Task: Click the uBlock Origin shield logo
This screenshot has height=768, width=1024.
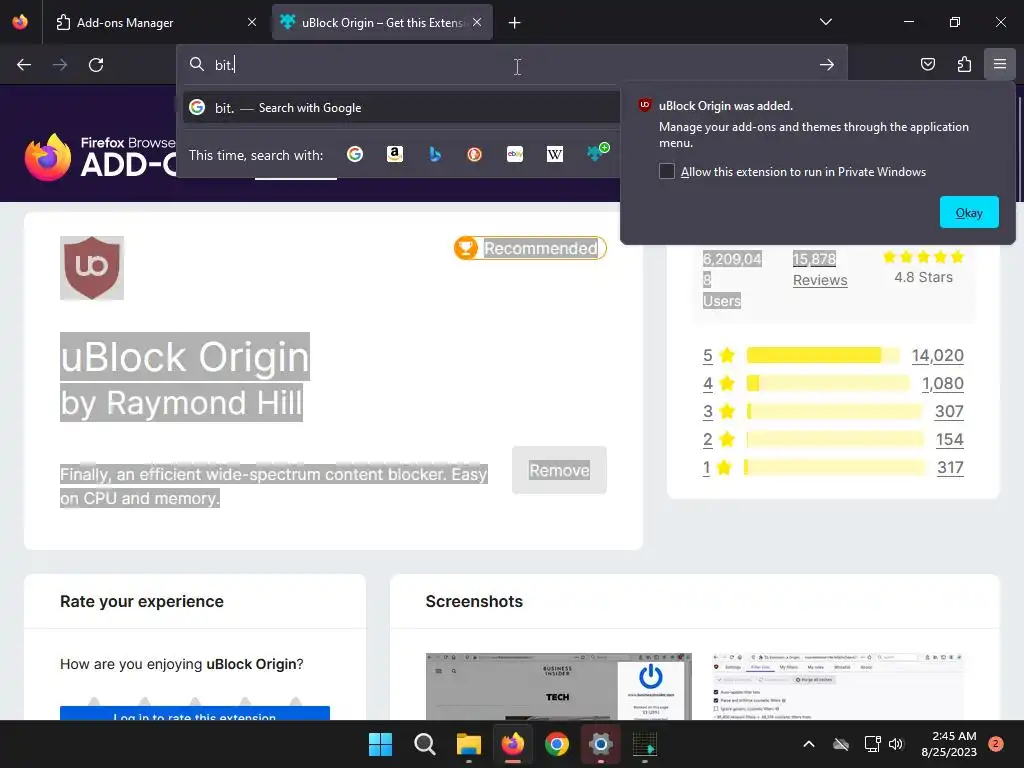Action: pos(92,268)
